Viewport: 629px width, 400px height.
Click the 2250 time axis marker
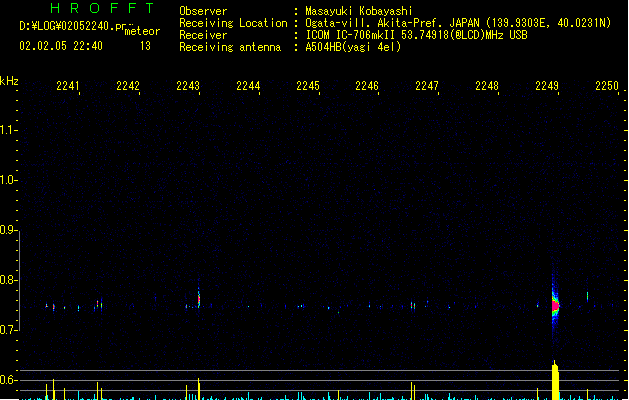pyautogui.click(x=607, y=85)
